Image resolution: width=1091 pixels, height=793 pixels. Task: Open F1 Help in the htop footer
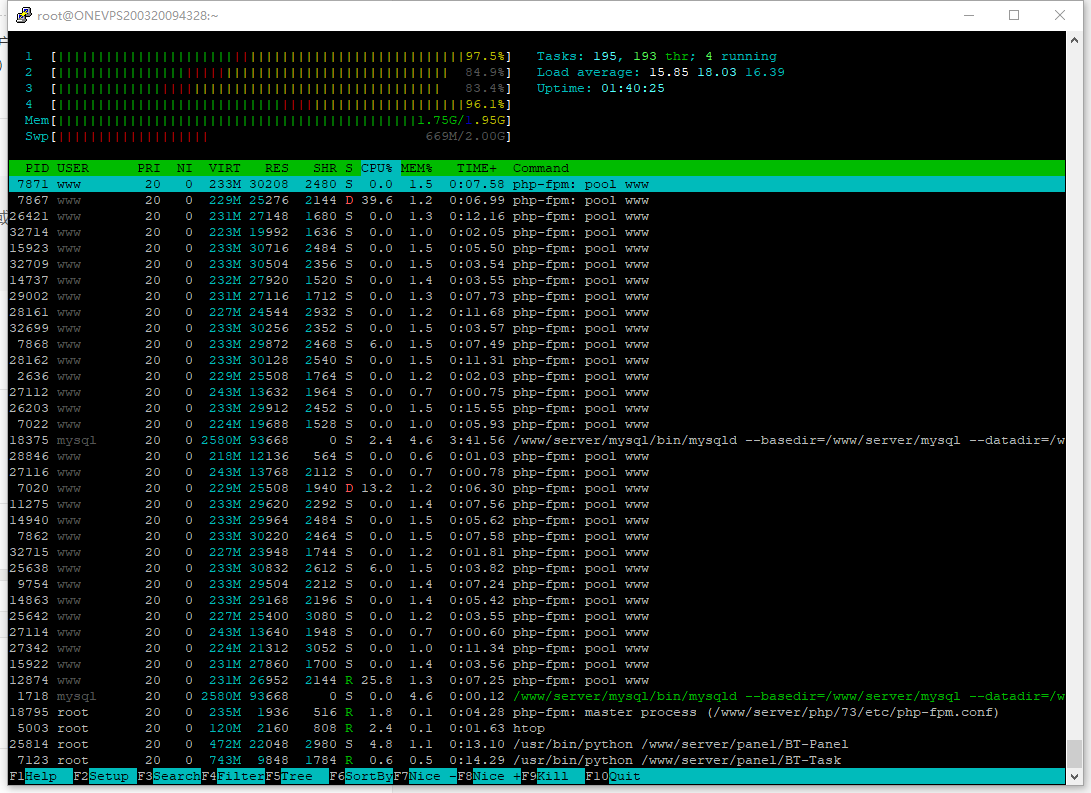[40, 776]
